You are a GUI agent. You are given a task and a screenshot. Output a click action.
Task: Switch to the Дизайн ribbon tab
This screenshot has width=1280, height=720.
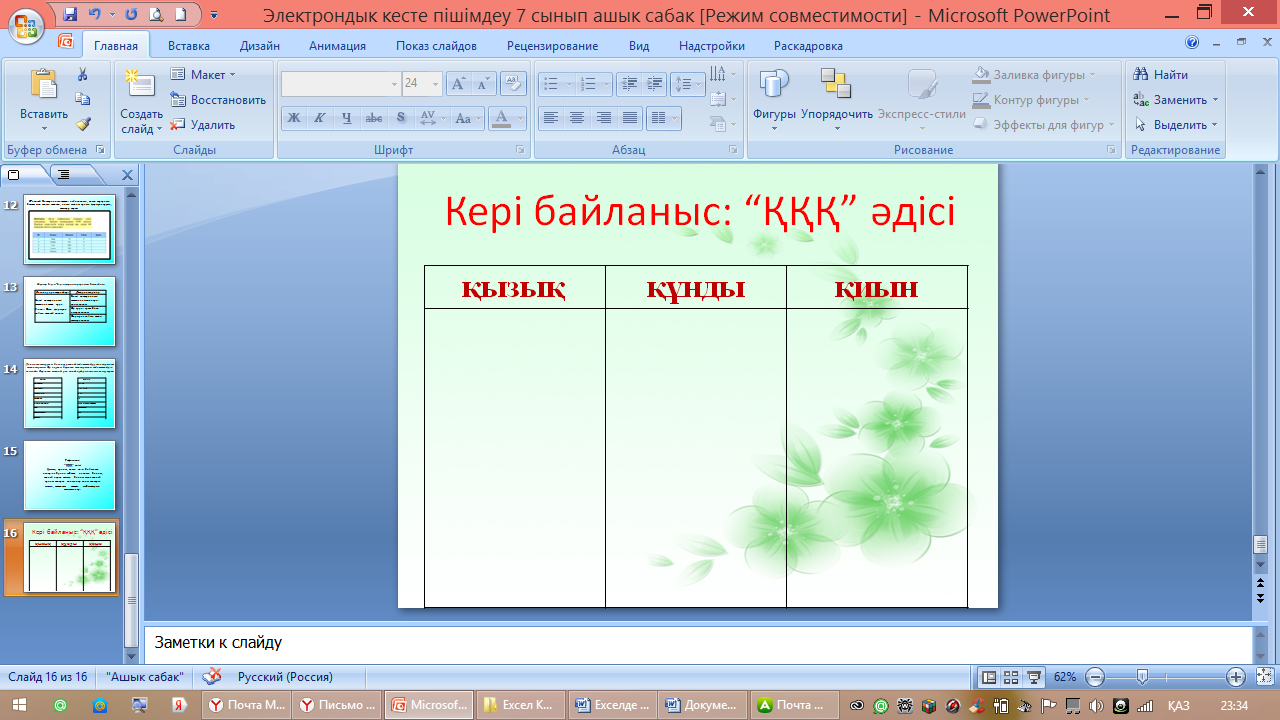[260, 46]
